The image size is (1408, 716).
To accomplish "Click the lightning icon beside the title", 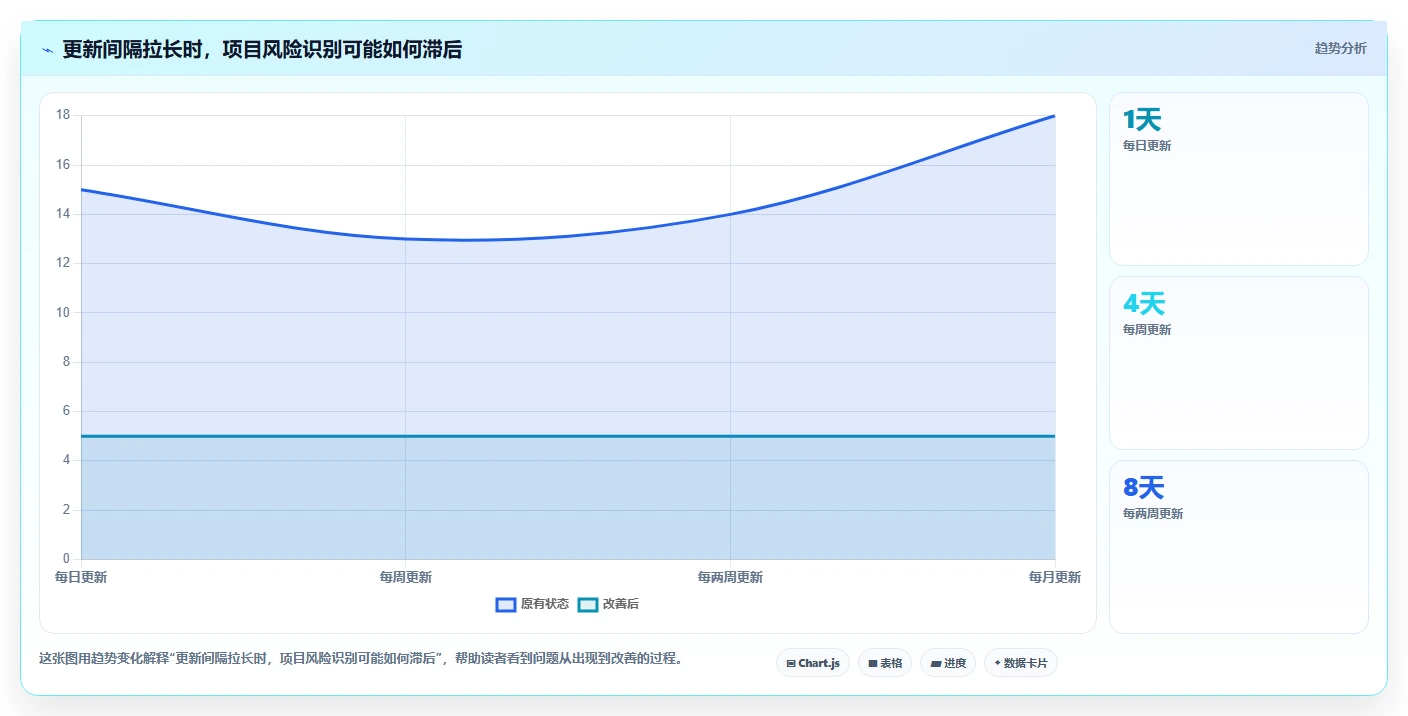I will [x=48, y=50].
